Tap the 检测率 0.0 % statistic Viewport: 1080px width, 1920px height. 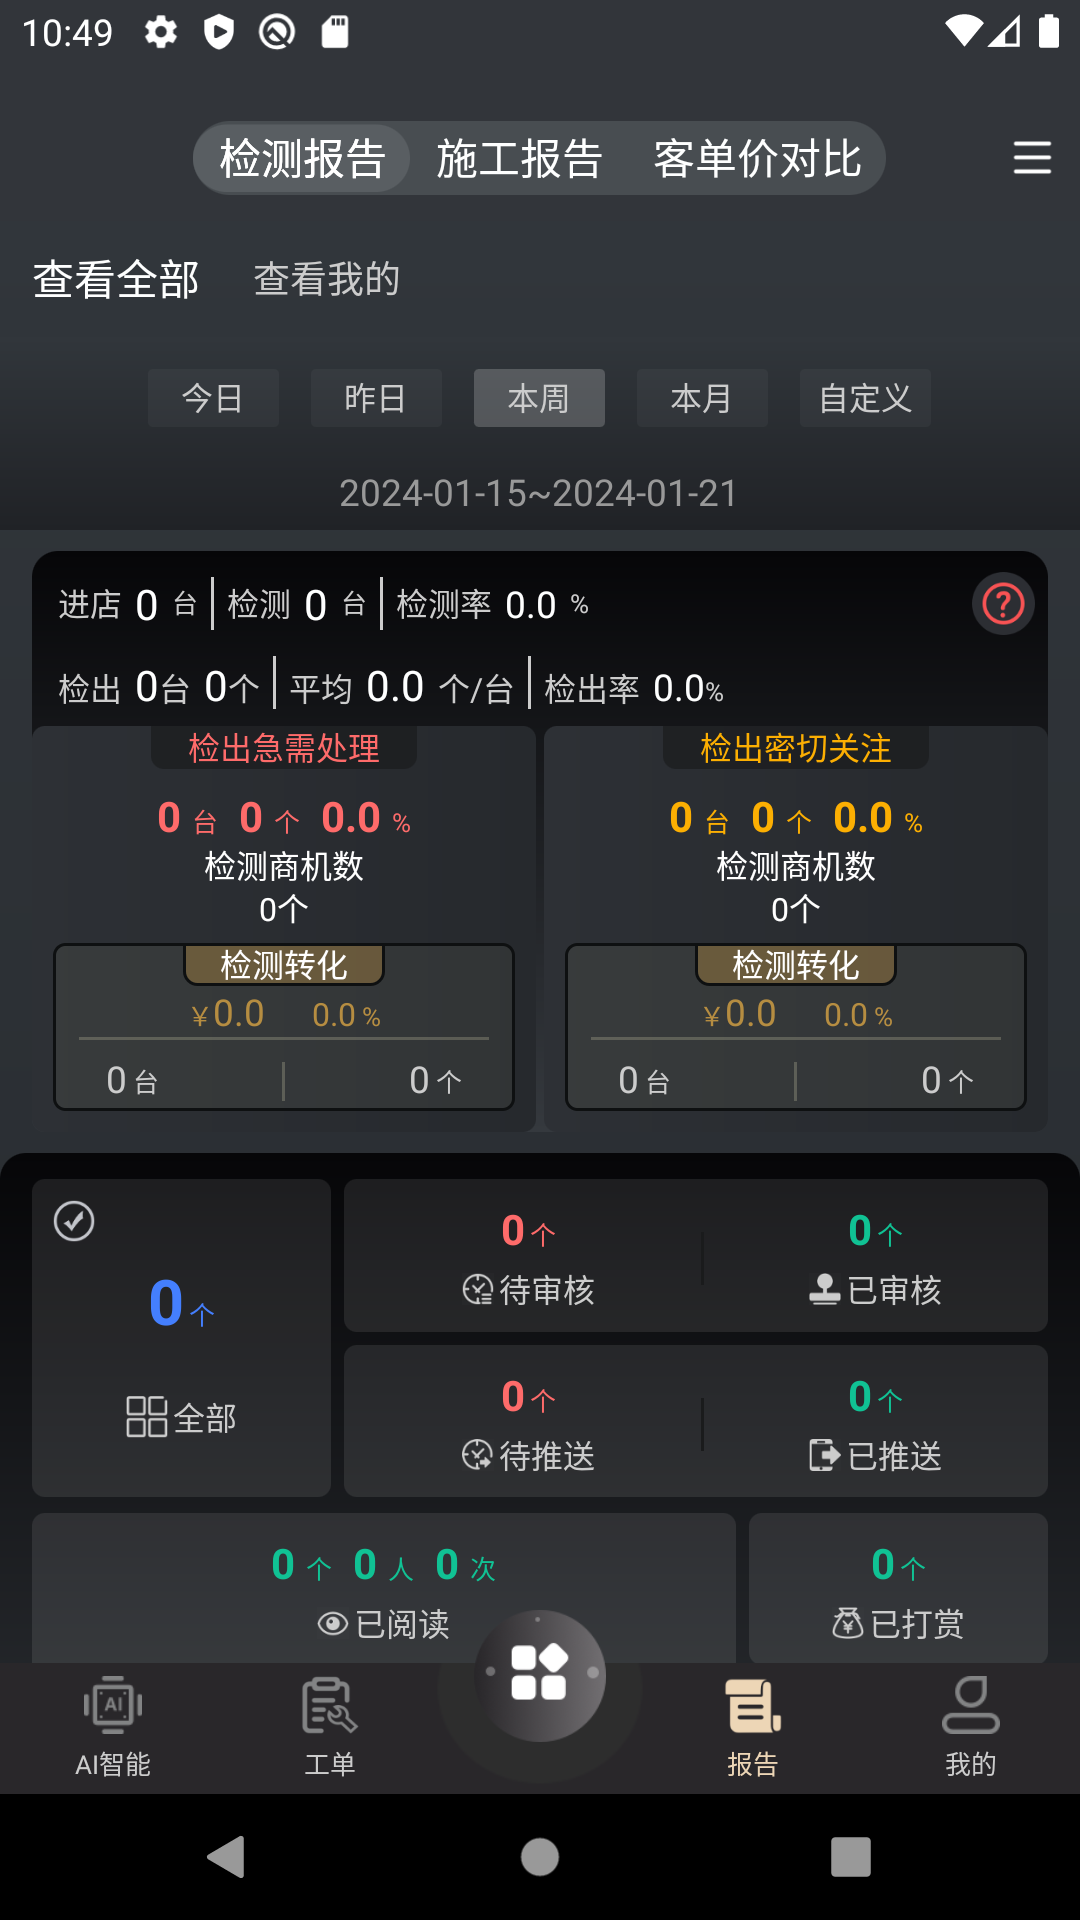[493, 604]
